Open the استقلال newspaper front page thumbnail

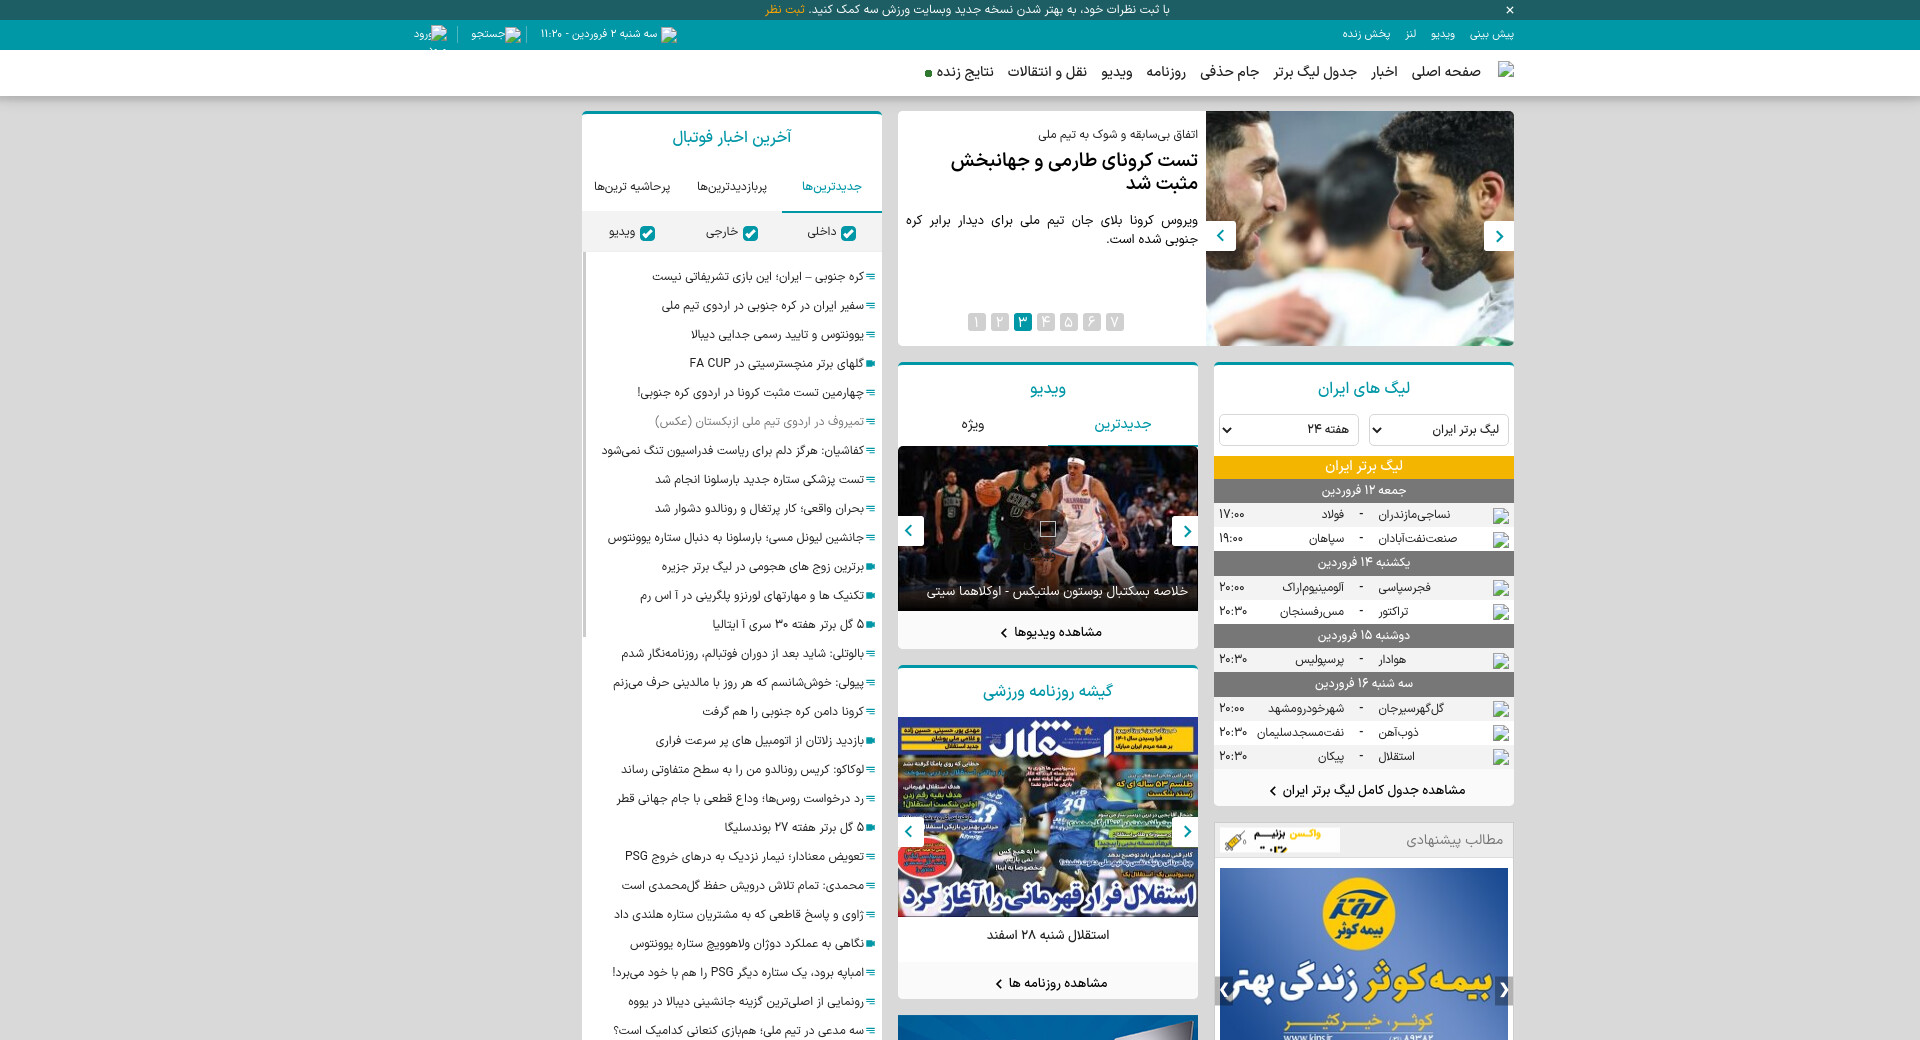point(1048,817)
